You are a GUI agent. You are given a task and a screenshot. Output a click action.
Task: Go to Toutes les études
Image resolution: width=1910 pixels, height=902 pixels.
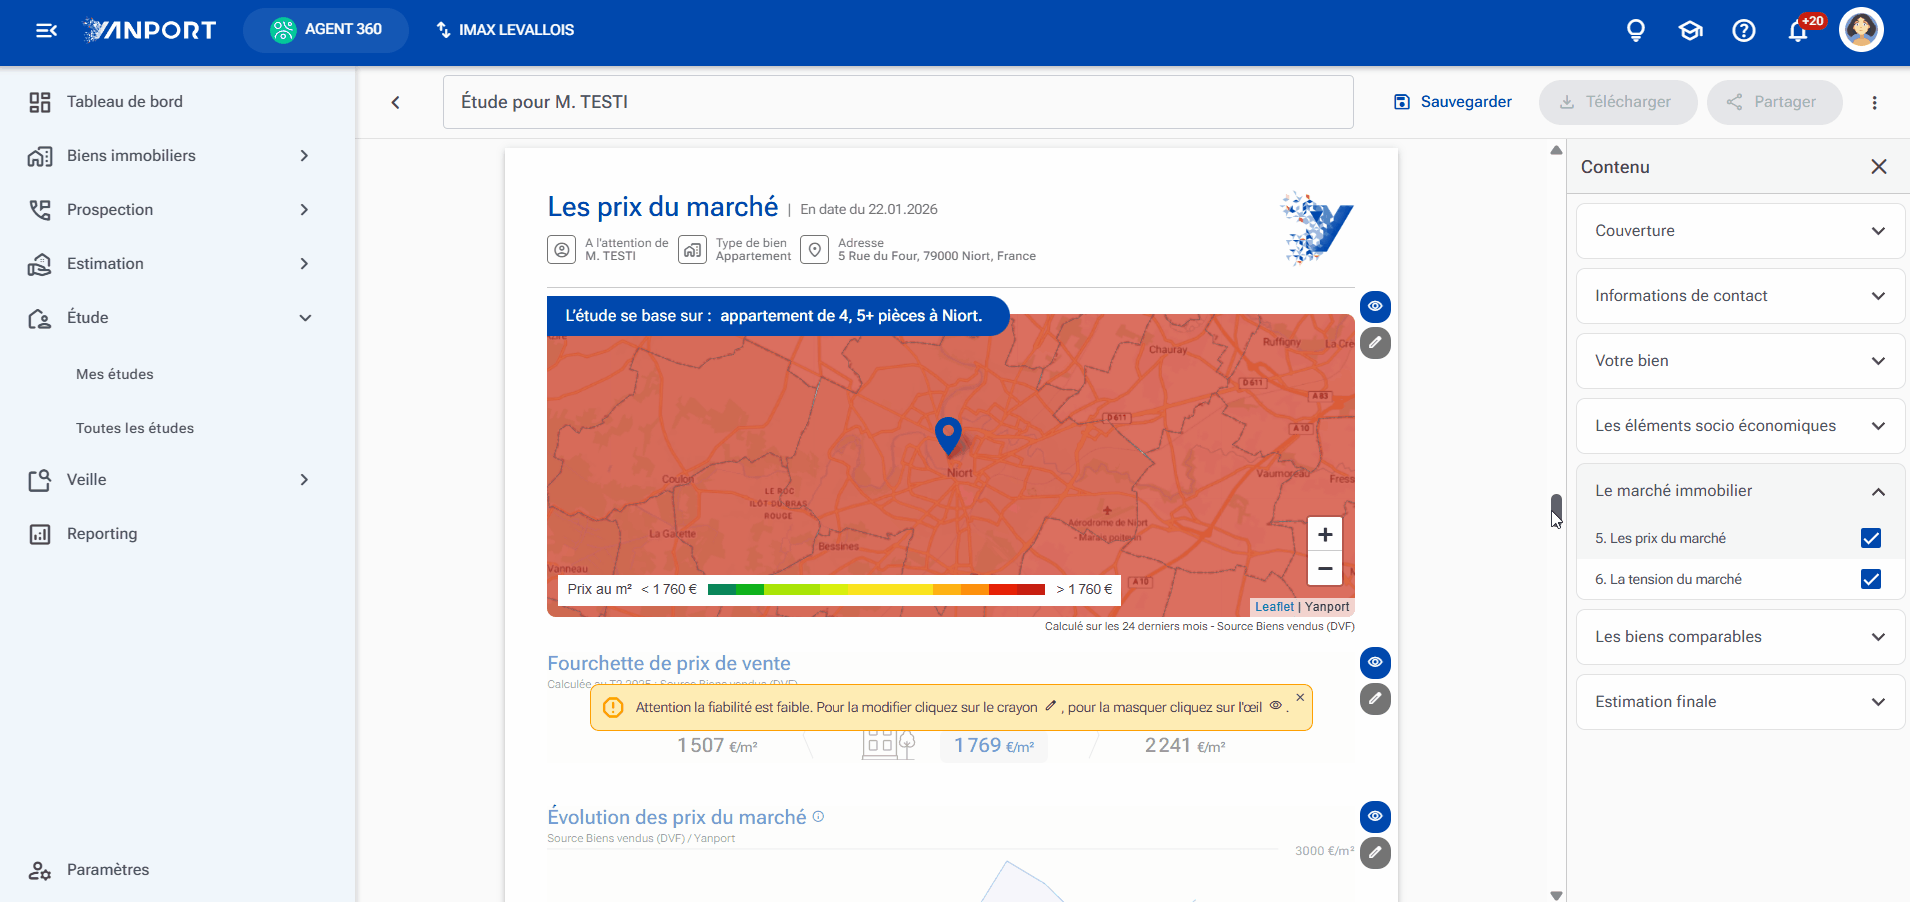click(135, 428)
